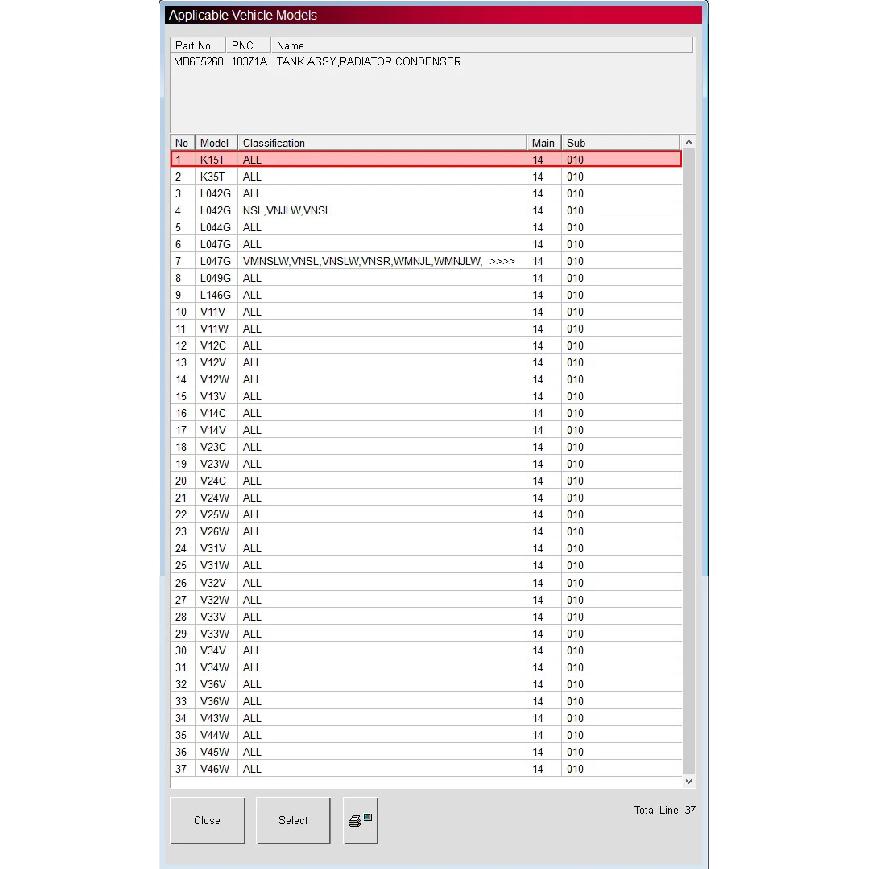This screenshot has width=869, height=869.
Task: Click the print icon button
Action: (361, 820)
